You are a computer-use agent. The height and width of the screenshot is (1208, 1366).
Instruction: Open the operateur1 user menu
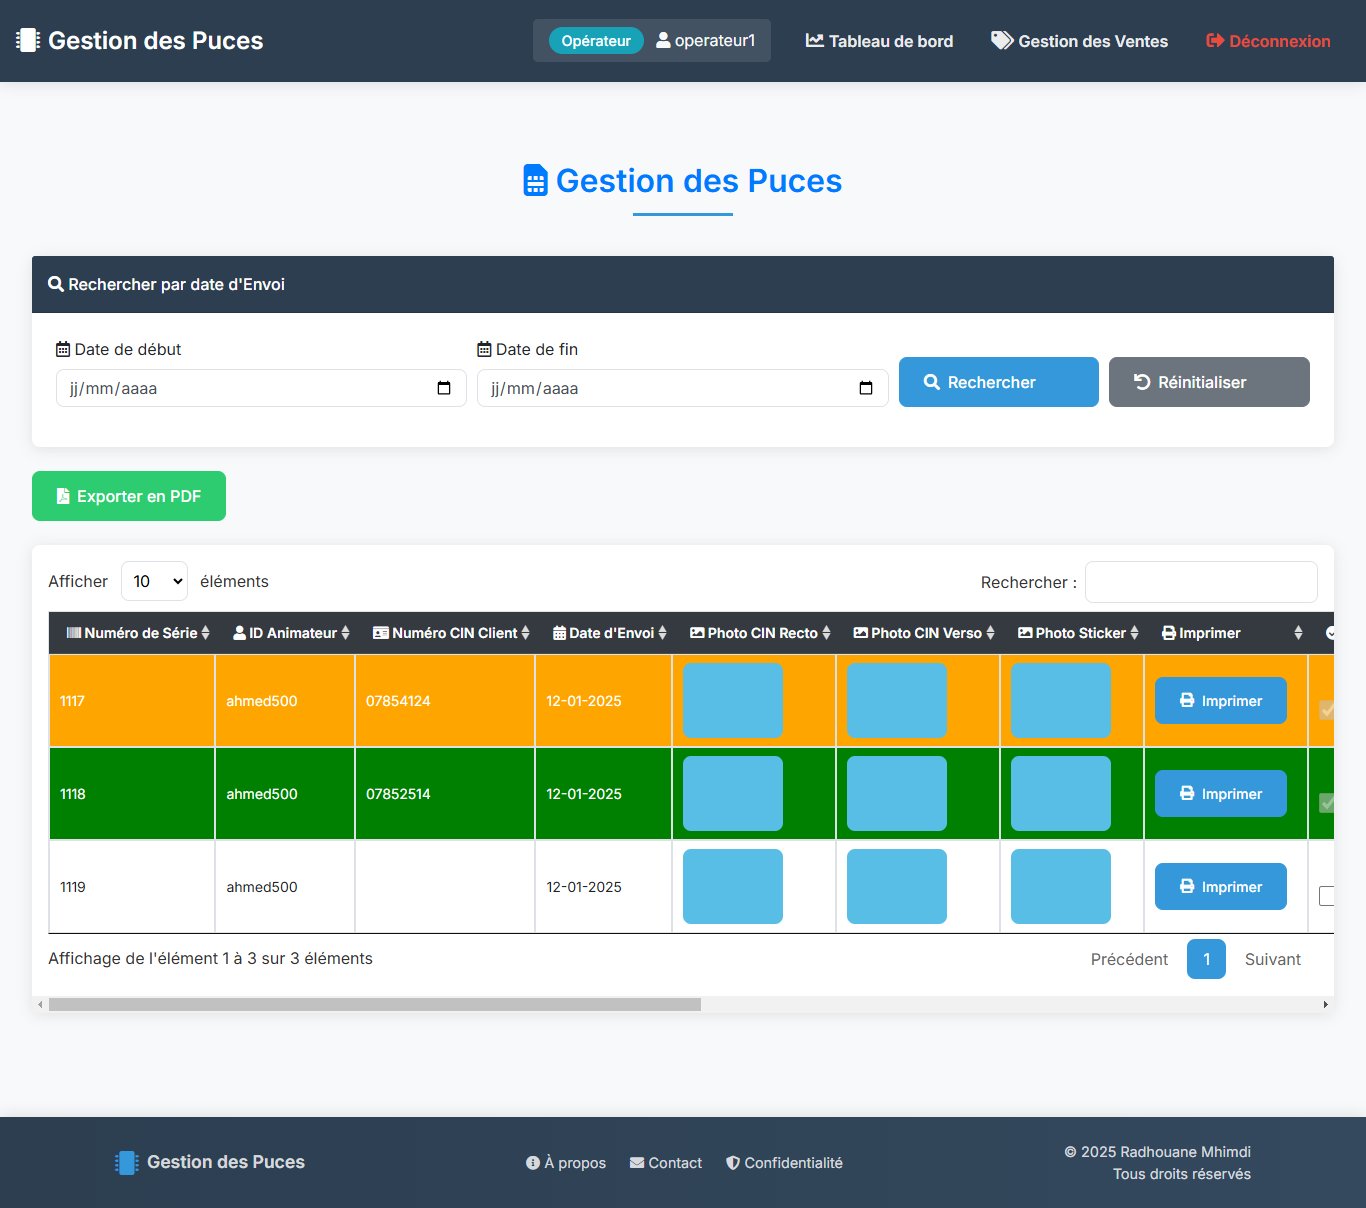pyautogui.click(x=706, y=41)
